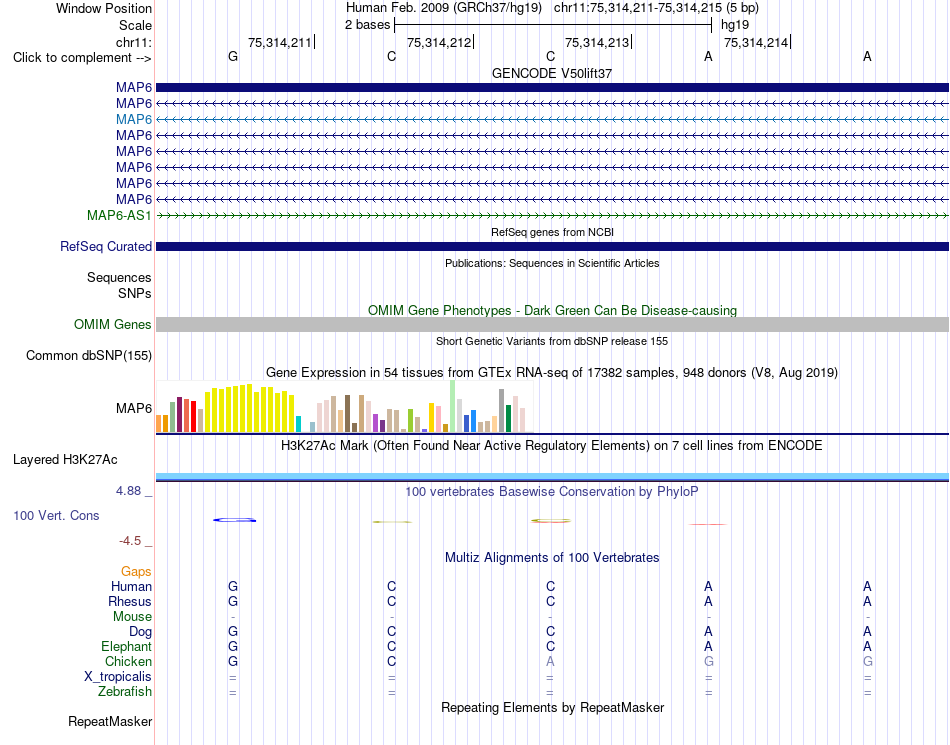
Task: Open the GTEx Gene Expression track title
Action: tap(552, 372)
